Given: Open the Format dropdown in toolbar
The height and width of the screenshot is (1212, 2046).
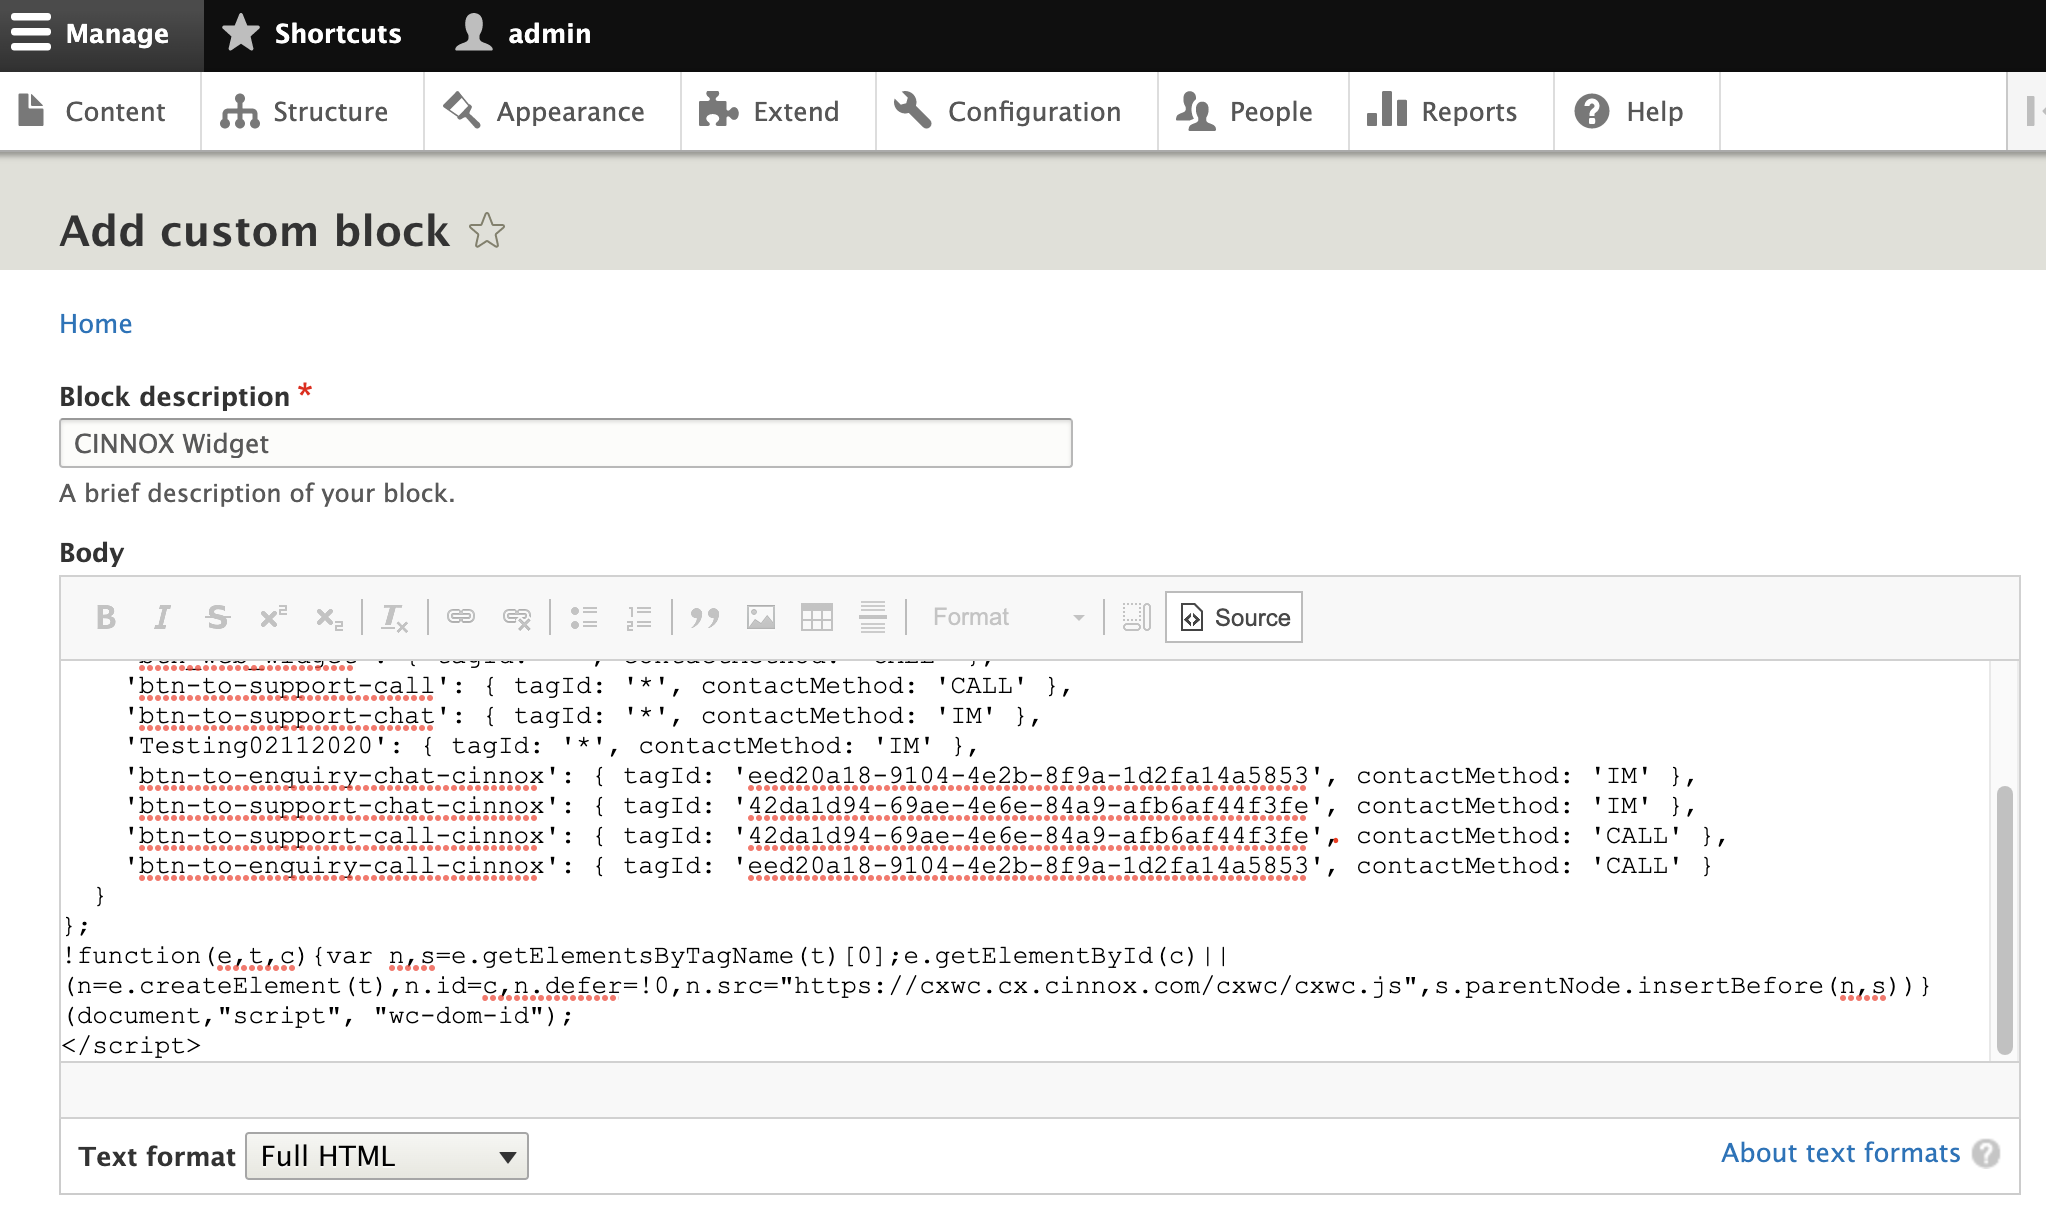Looking at the screenshot, I should pos(1007,617).
